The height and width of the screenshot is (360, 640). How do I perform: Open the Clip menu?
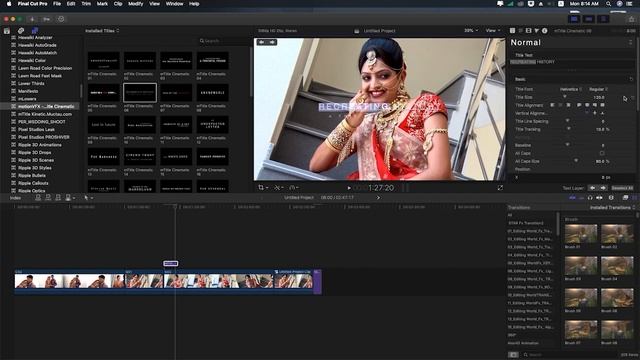point(118,4)
